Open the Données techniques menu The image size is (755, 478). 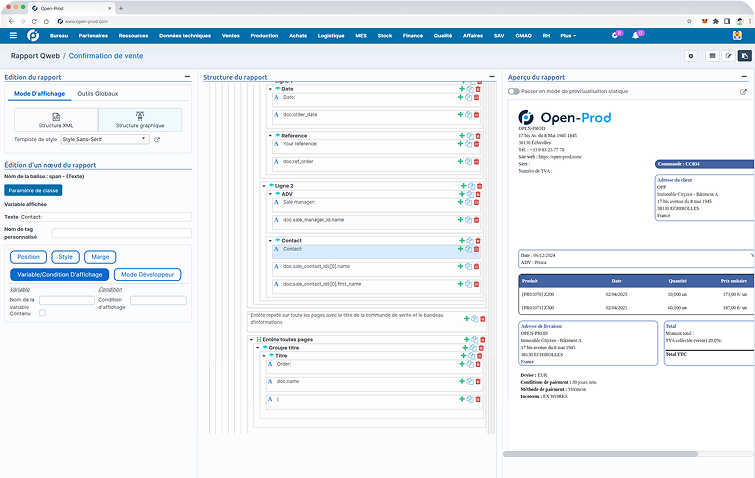(185, 36)
